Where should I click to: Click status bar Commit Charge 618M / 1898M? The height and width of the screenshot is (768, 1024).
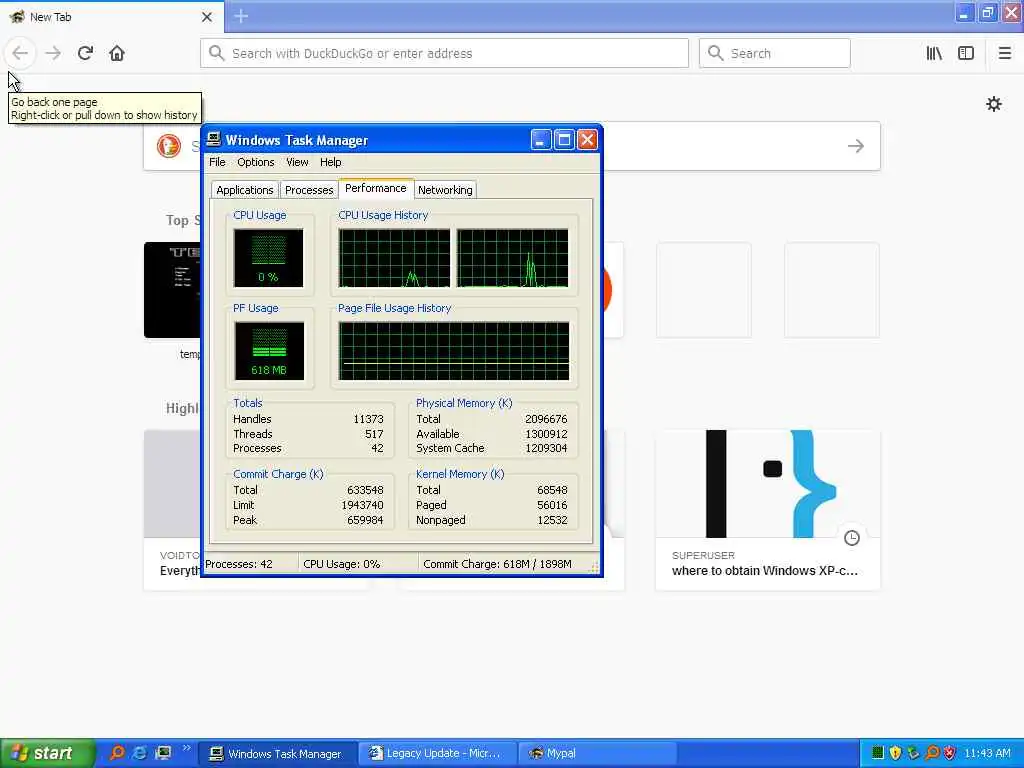[498, 564]
